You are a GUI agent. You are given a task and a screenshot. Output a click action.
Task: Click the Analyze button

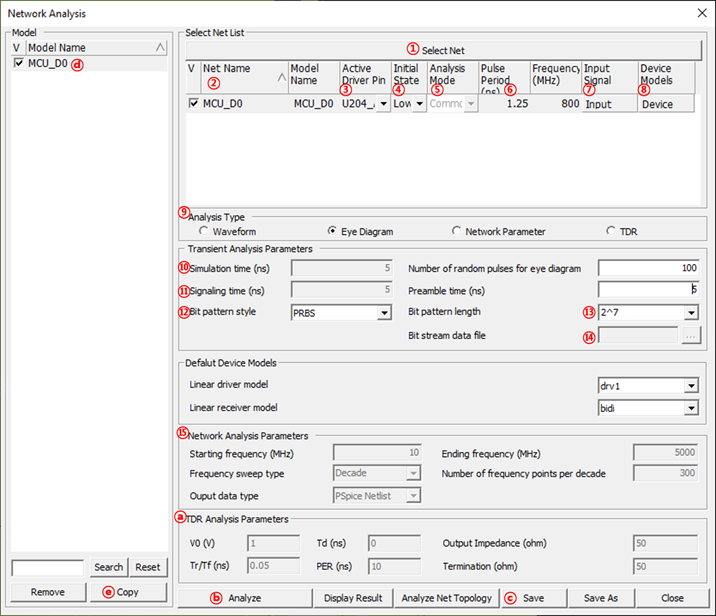coord(244,598)
